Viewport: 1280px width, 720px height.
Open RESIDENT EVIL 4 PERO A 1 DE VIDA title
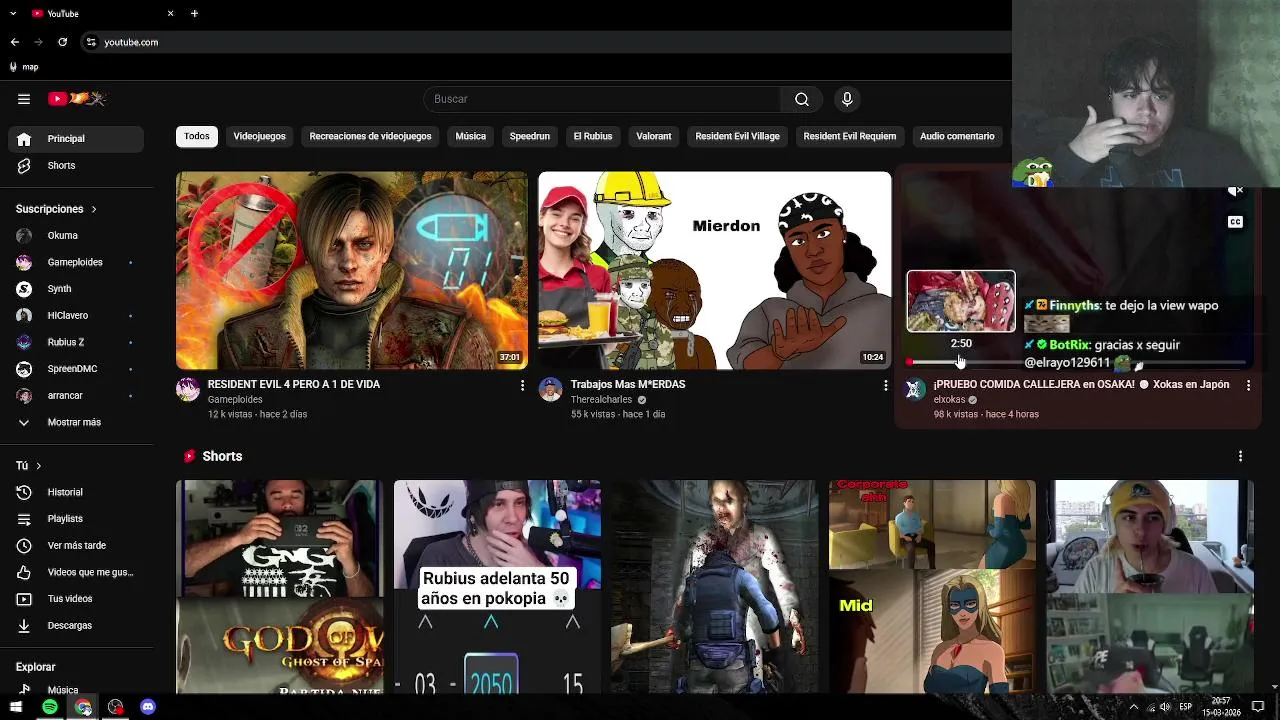click(294, 384)
